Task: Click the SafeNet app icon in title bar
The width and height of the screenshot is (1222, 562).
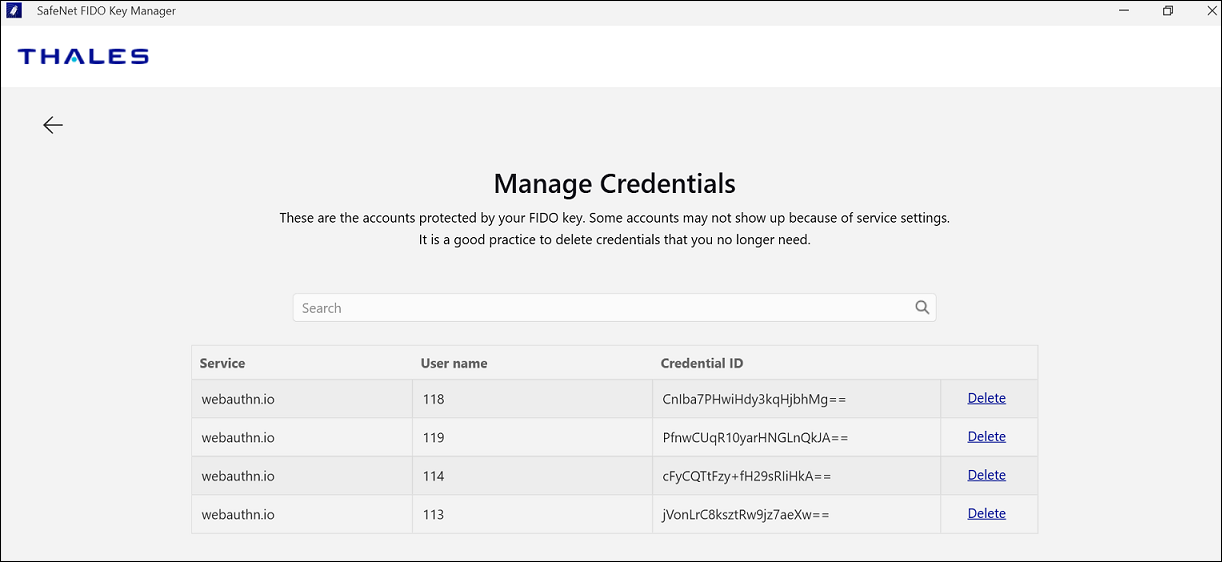Action: pyautogui.click(x=14, y=11)
